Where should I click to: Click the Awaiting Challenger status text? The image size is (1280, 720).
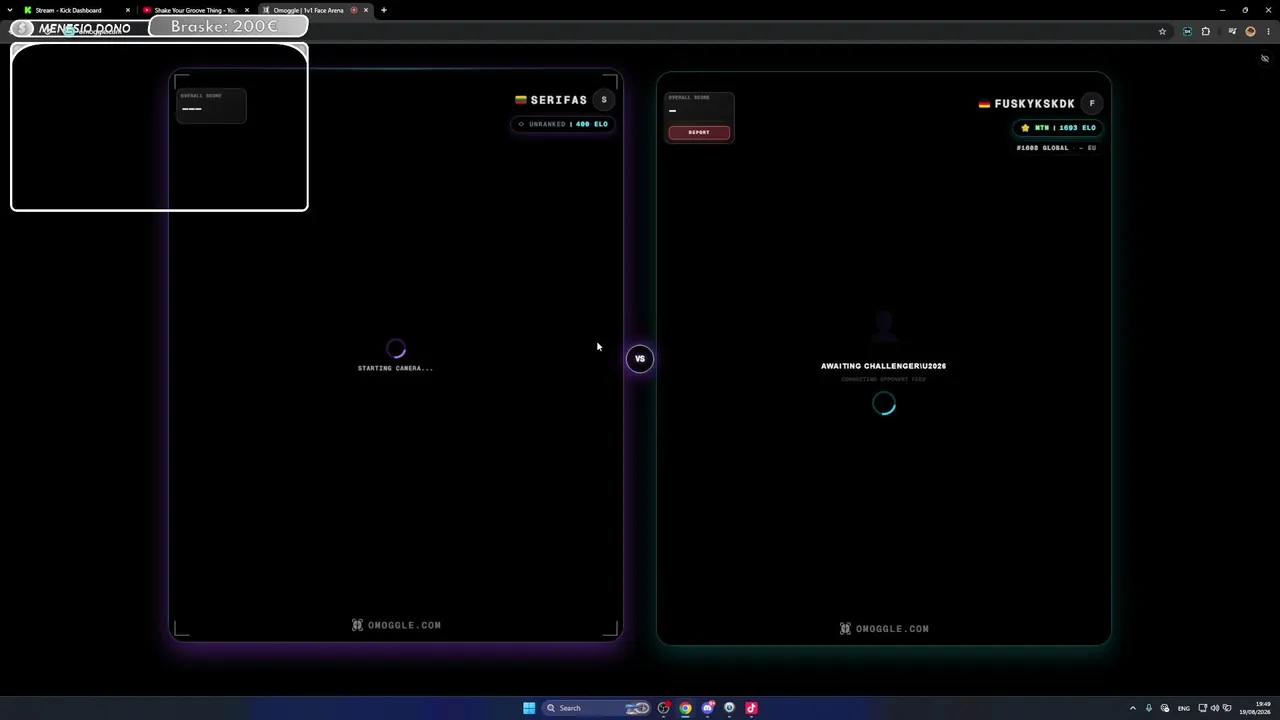[x=883, y=366]
